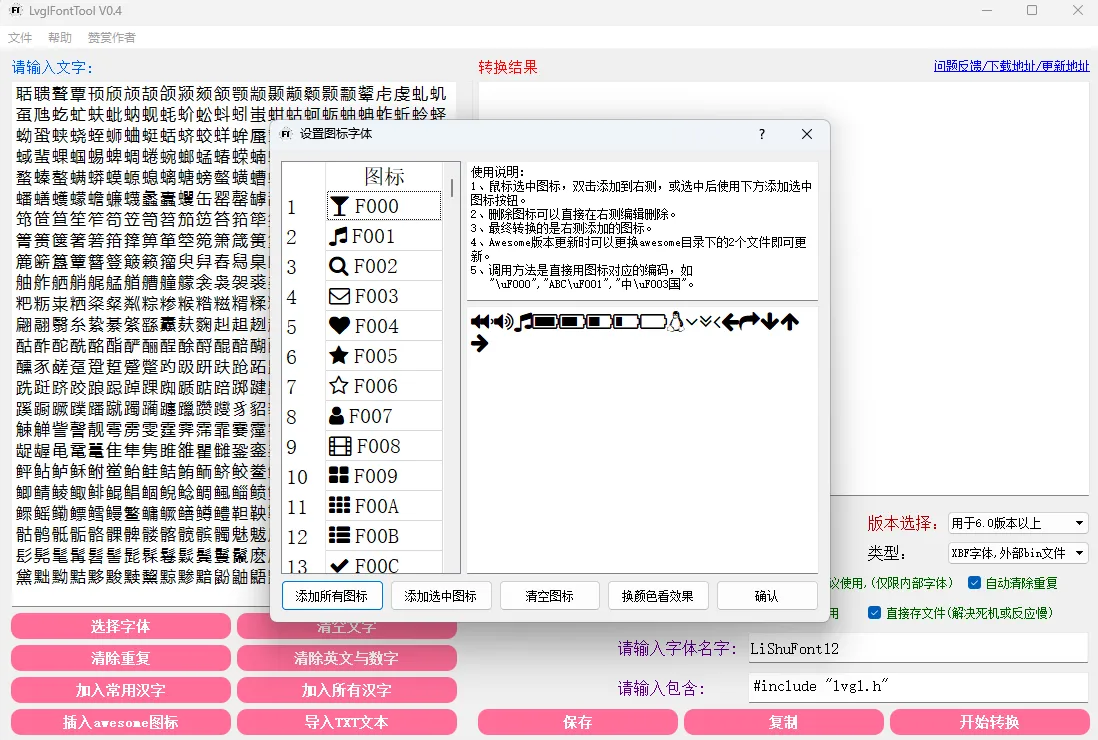Select the F005 filled star icon

coord(383,355)
